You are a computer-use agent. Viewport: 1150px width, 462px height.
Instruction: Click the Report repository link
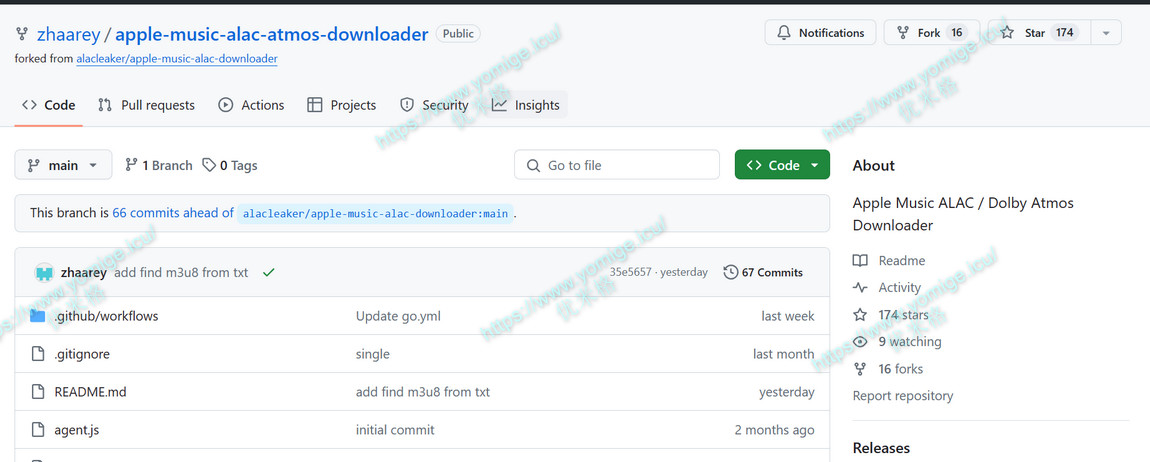click(x=902, y=396)
